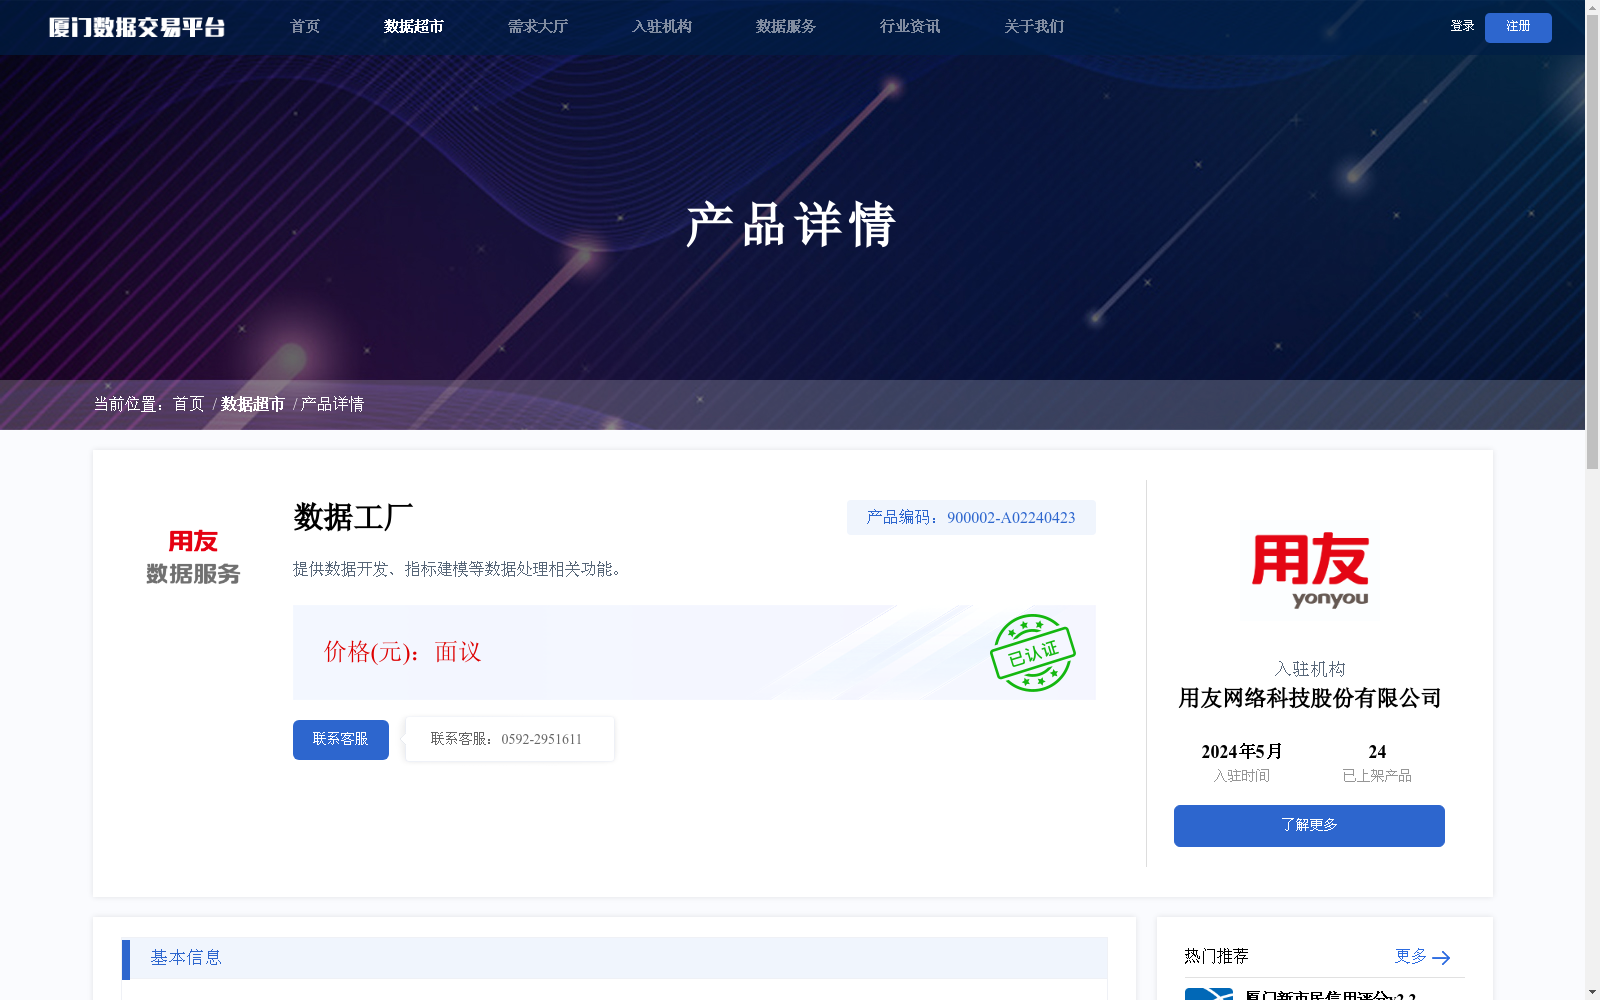
Task: Open the 数据超市 navigation menu item
Action: 414,27
